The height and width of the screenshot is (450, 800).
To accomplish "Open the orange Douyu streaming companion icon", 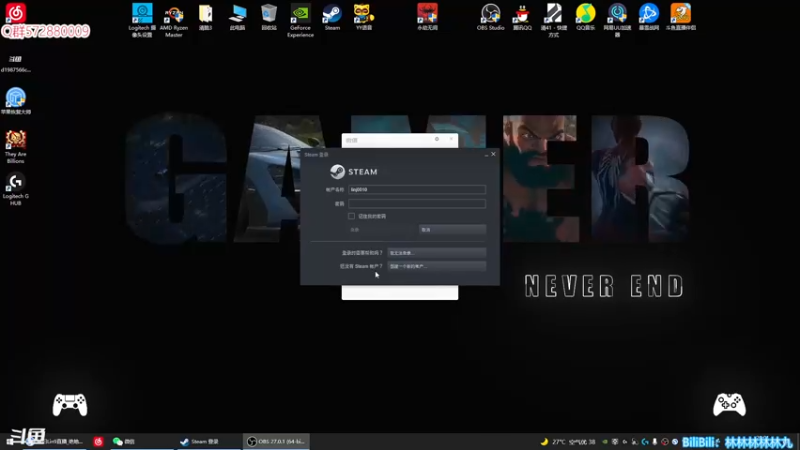I will coord(680,17).
